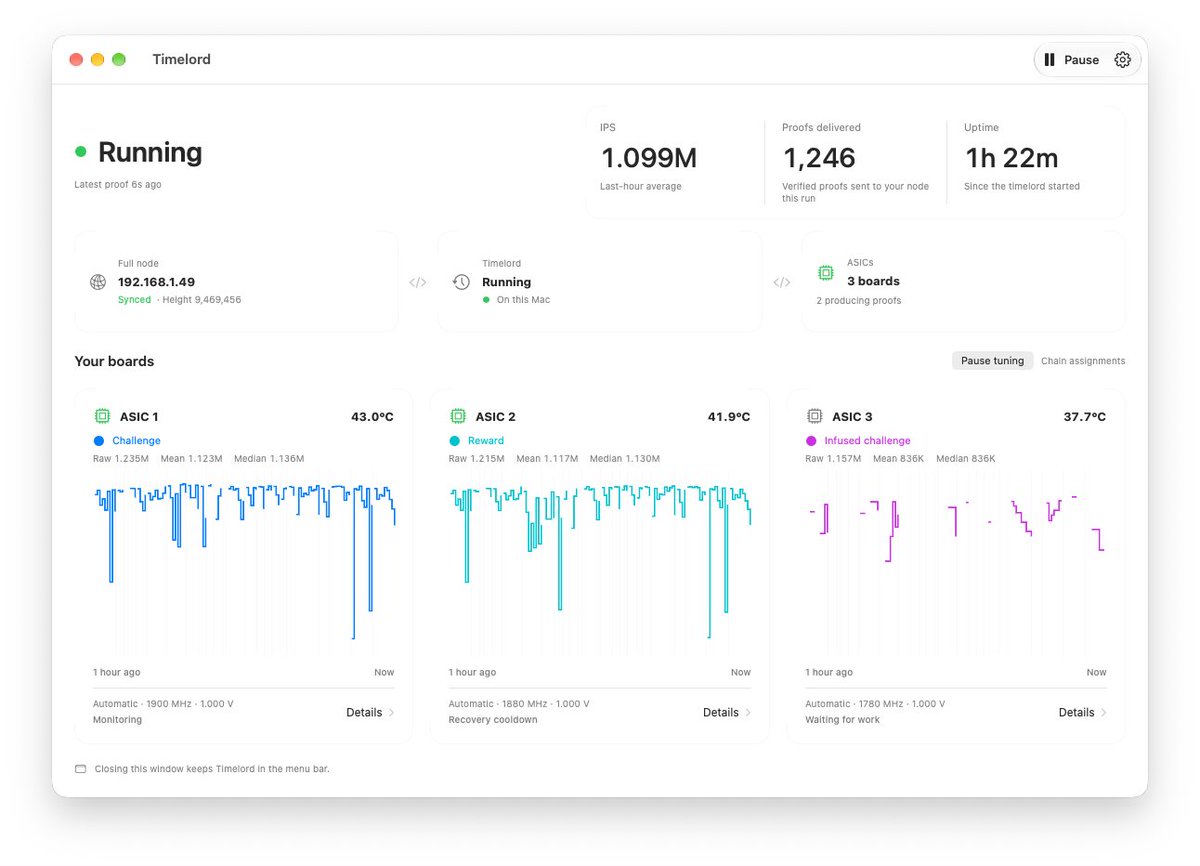
Task: Click the Pause button in title bar
Action: (1071, 60)
